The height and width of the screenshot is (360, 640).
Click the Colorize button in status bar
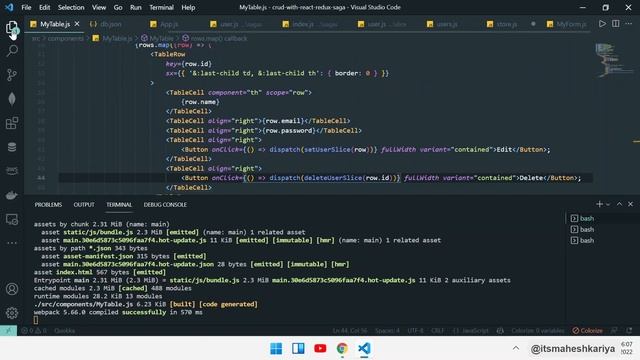point(588,331)
